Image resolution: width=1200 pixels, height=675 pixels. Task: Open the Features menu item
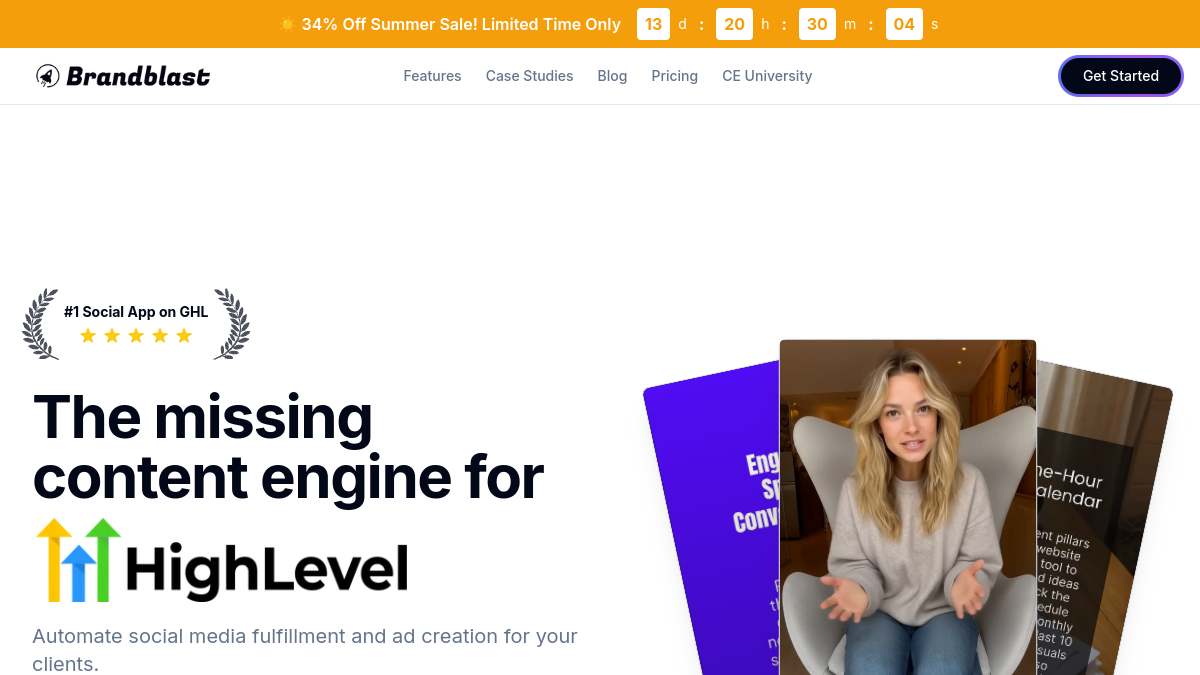[x=432, y=76]
